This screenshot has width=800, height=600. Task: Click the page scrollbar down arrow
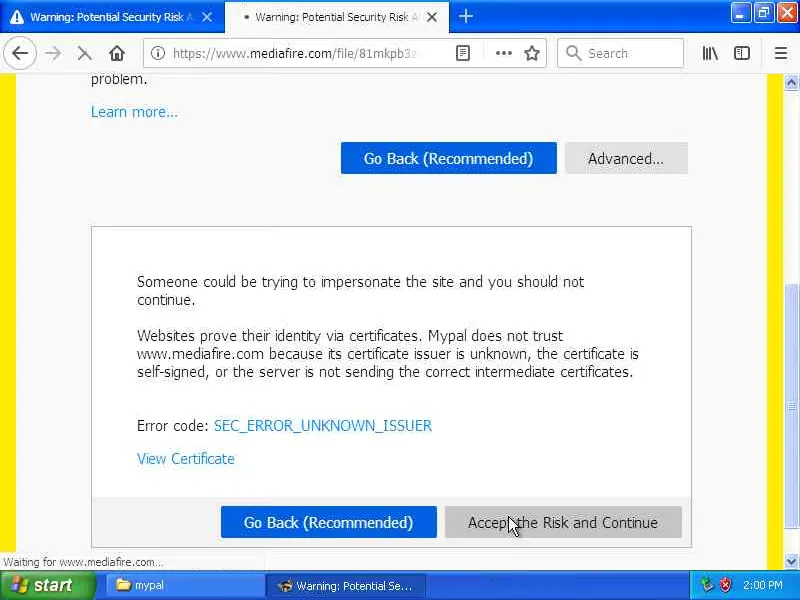click(791, 561)
